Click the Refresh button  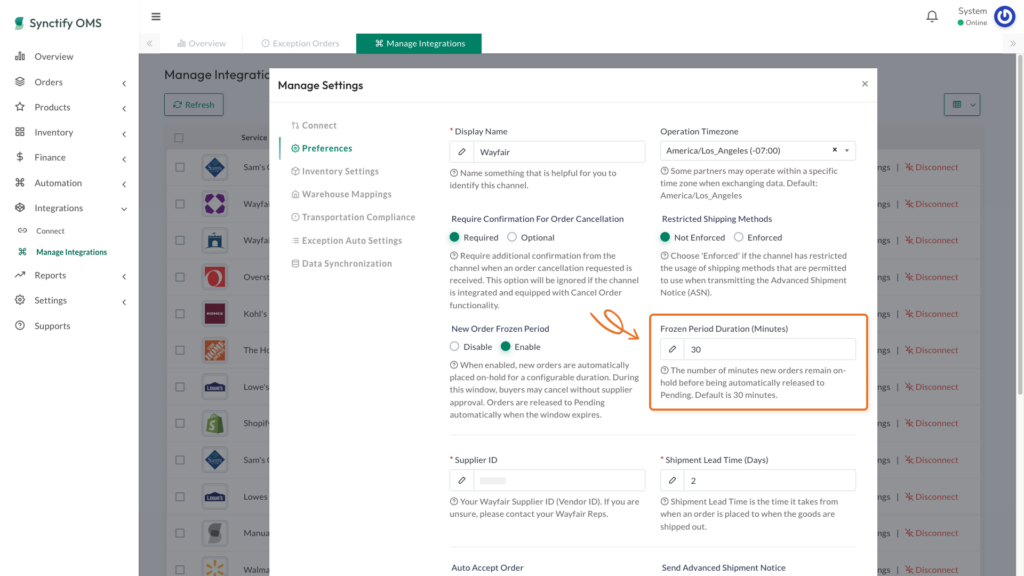[x=194, y=104]
